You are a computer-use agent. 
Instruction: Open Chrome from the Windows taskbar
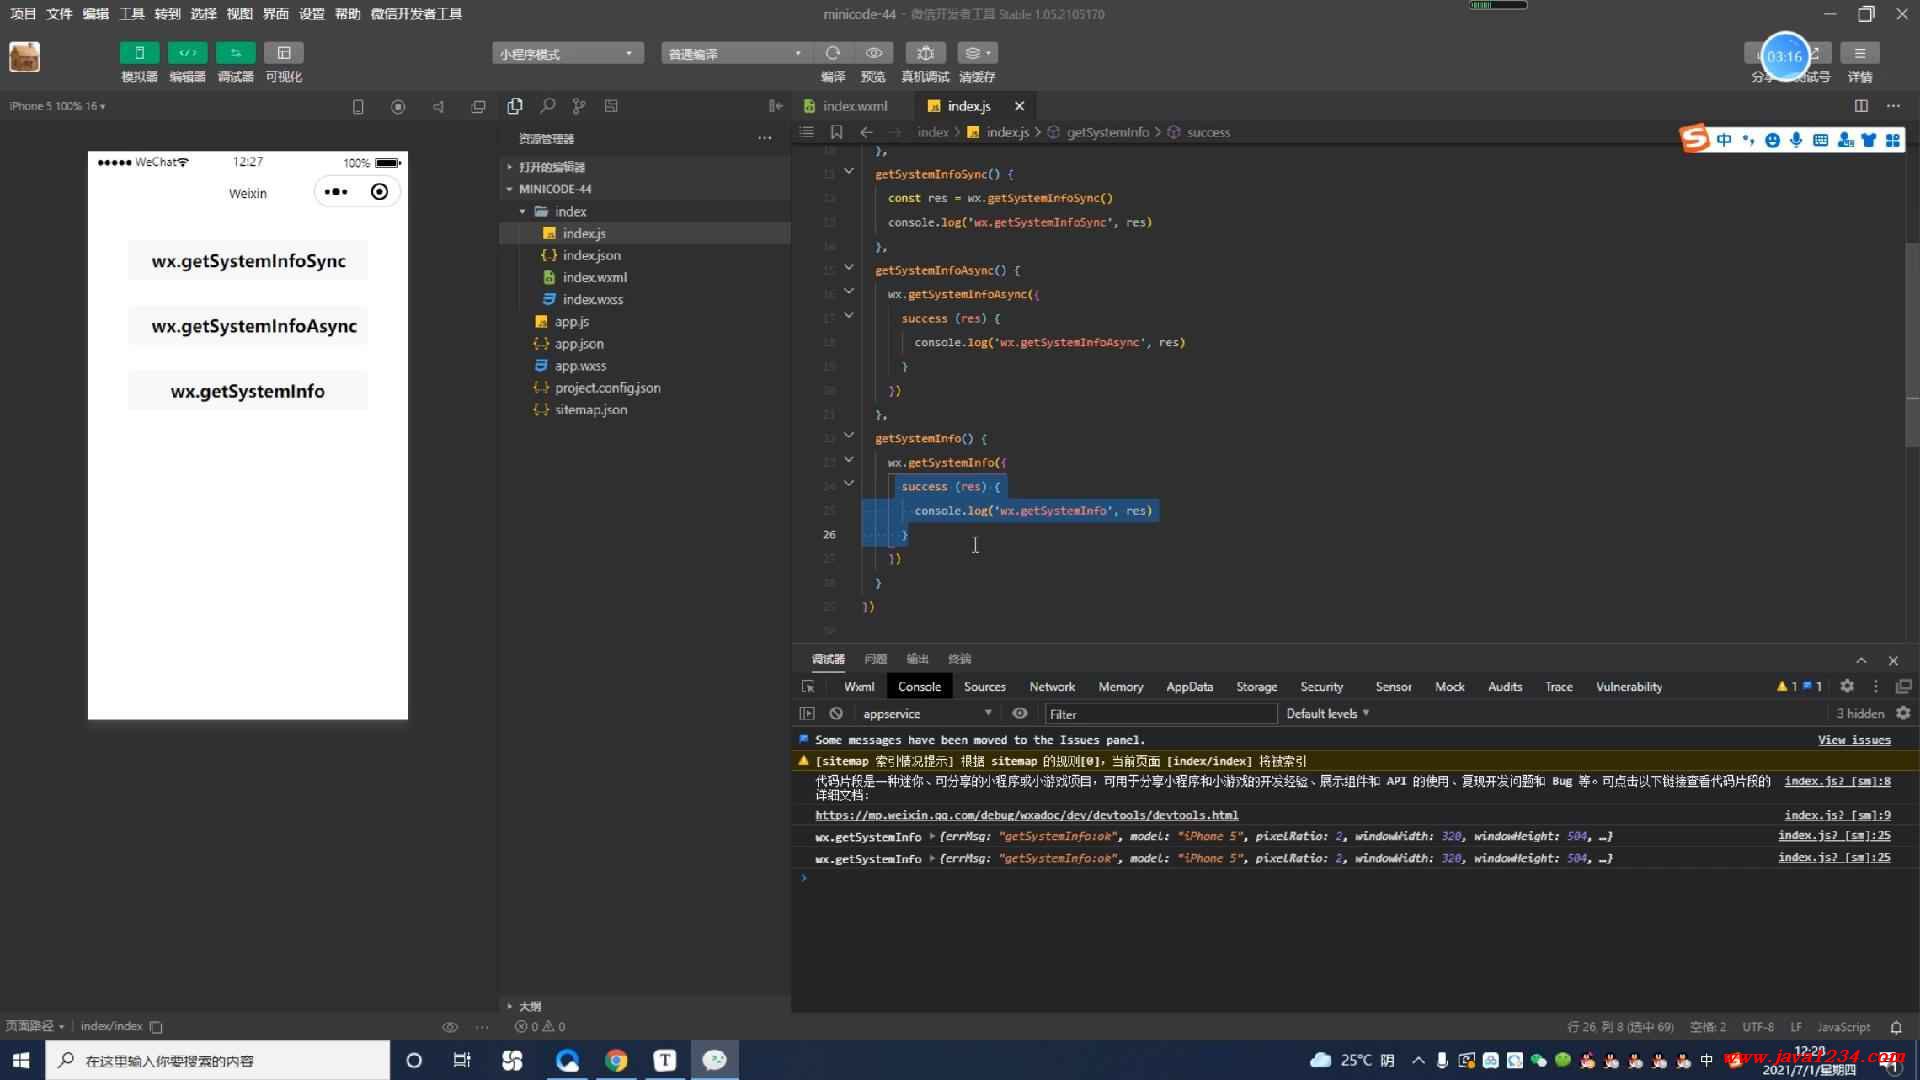click(616, 1061)
